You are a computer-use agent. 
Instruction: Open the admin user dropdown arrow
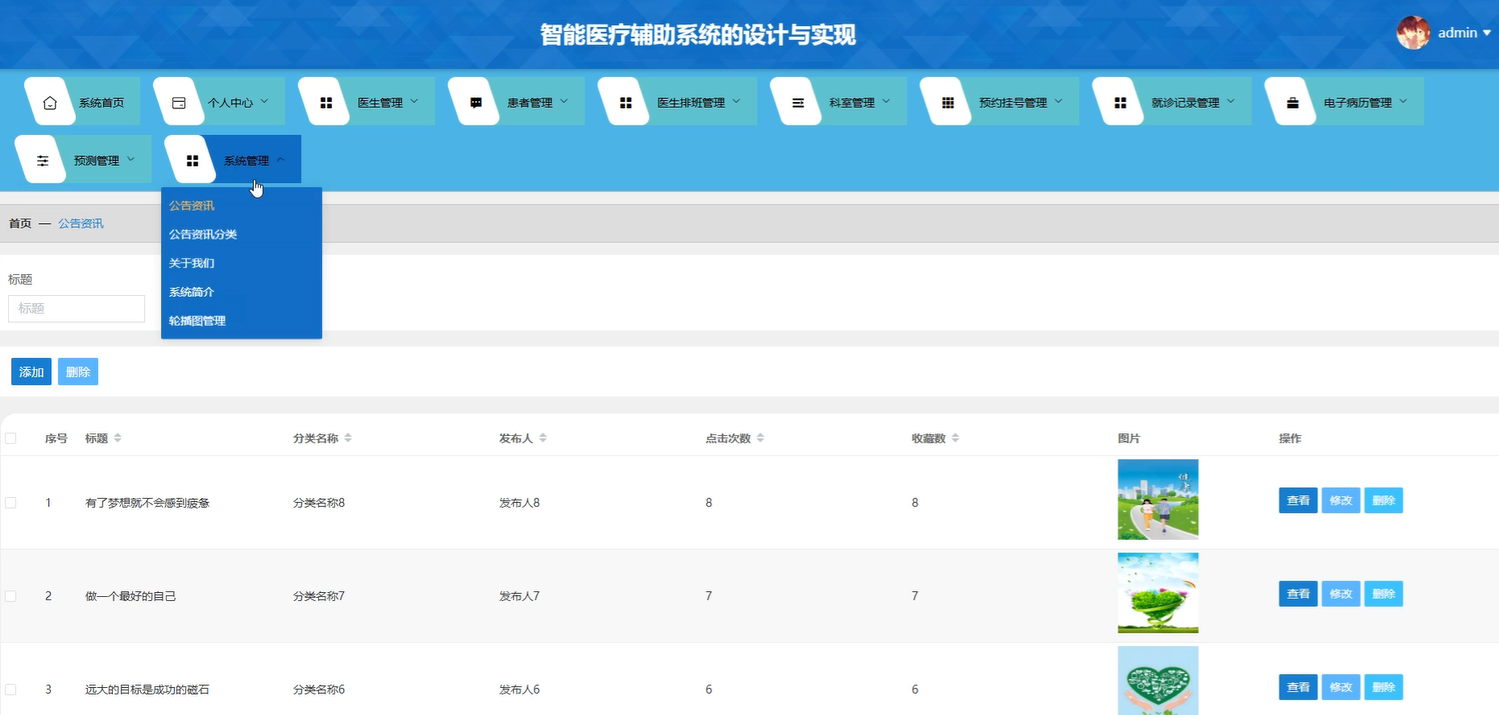tap(1487, 33)
